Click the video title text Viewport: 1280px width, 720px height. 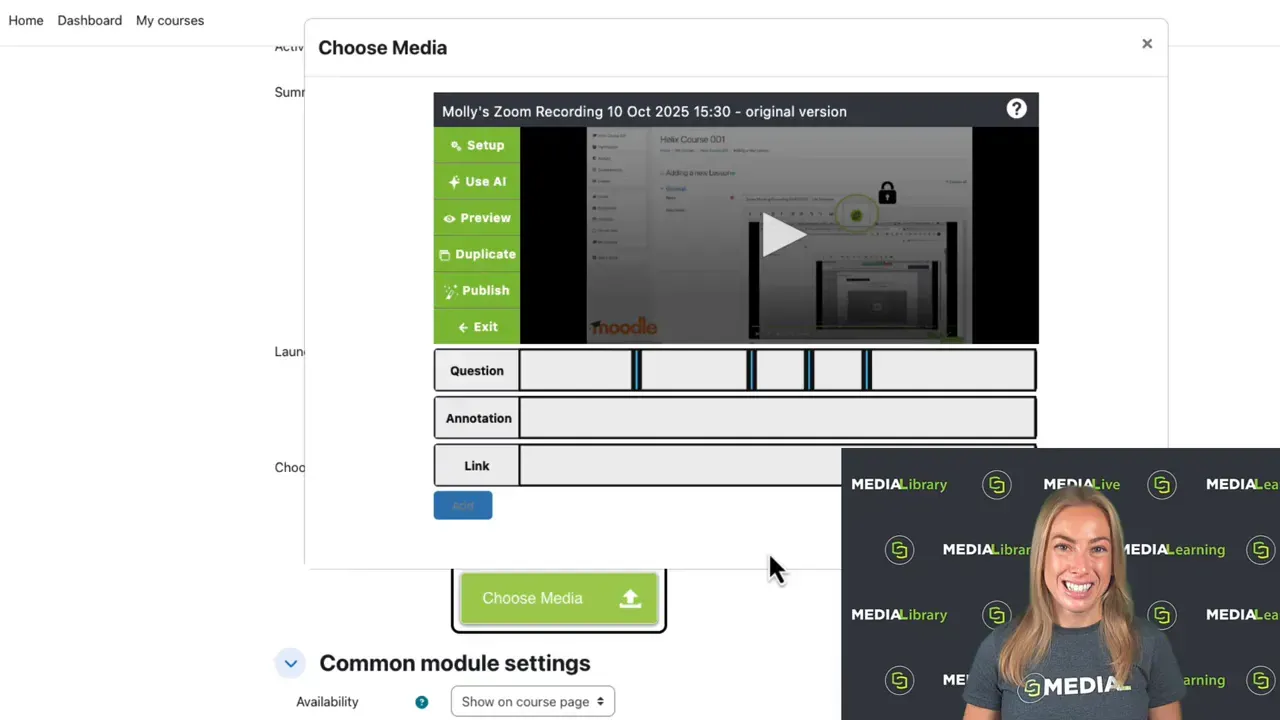point(644,111)
